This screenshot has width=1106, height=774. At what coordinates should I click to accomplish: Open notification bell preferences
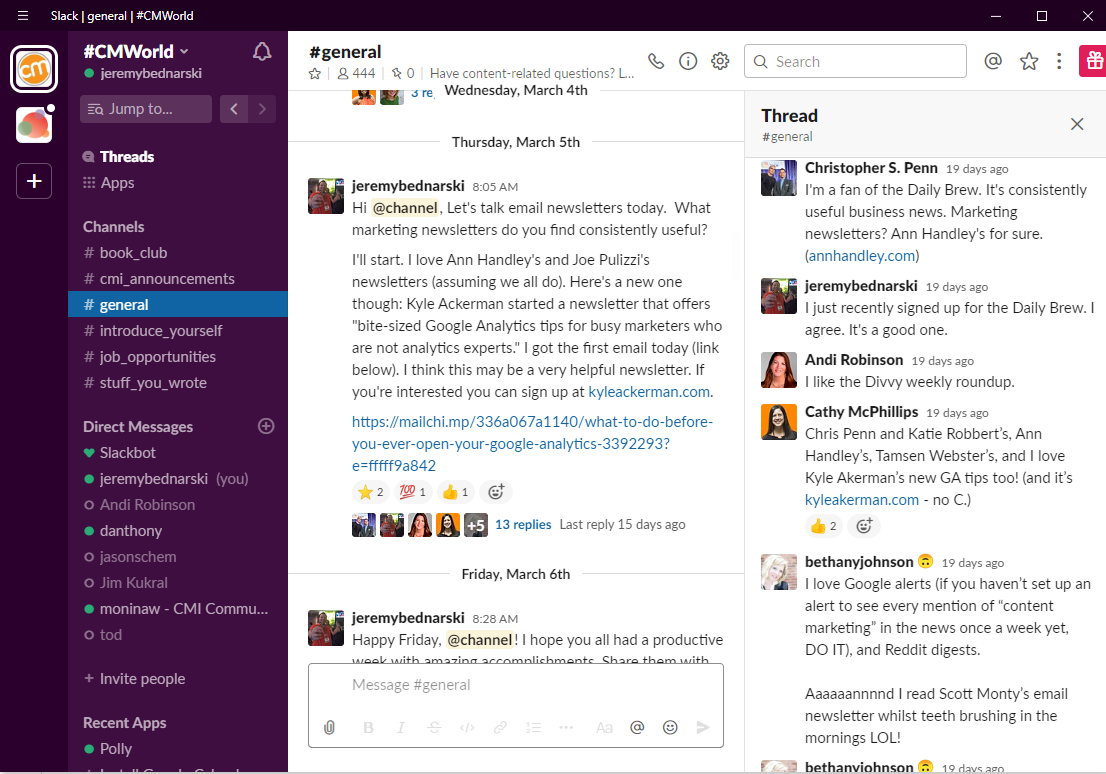click(262, 52)
